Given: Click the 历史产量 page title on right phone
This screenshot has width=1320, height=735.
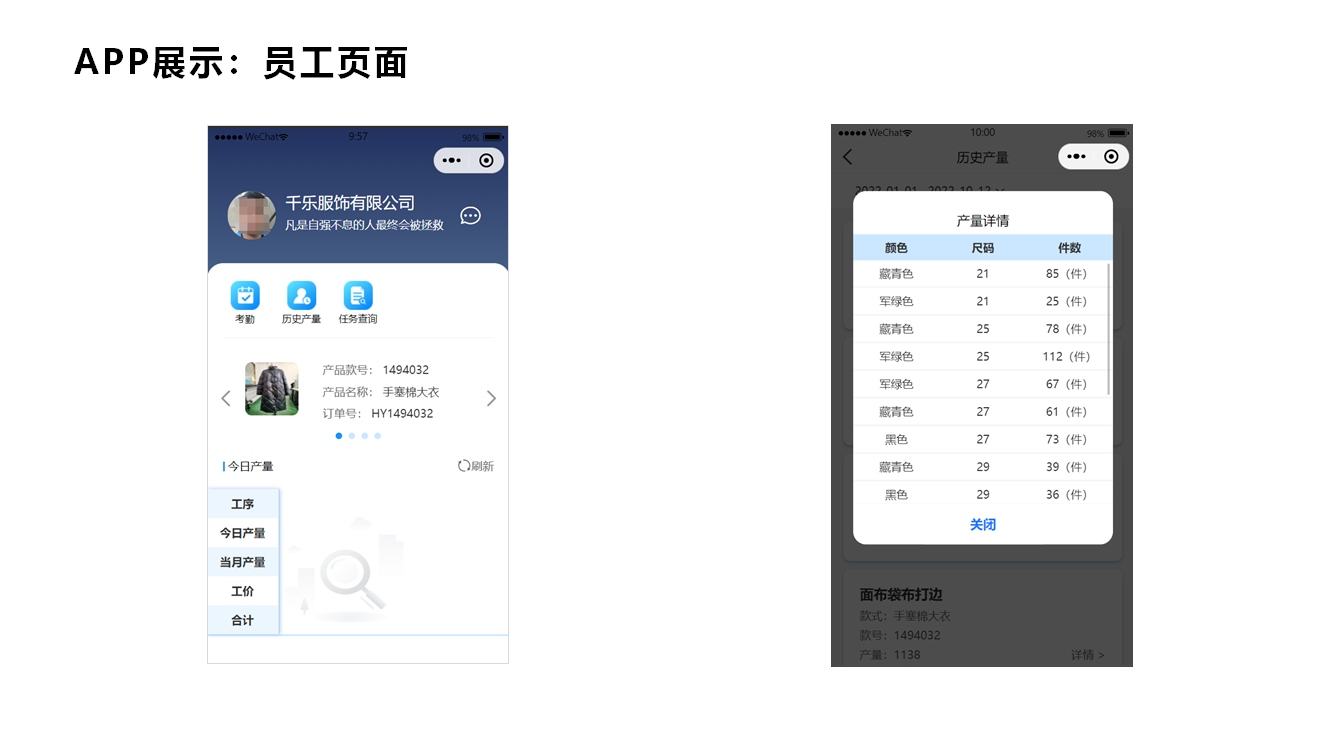Looking at the screenshot, I should (982, 157).
